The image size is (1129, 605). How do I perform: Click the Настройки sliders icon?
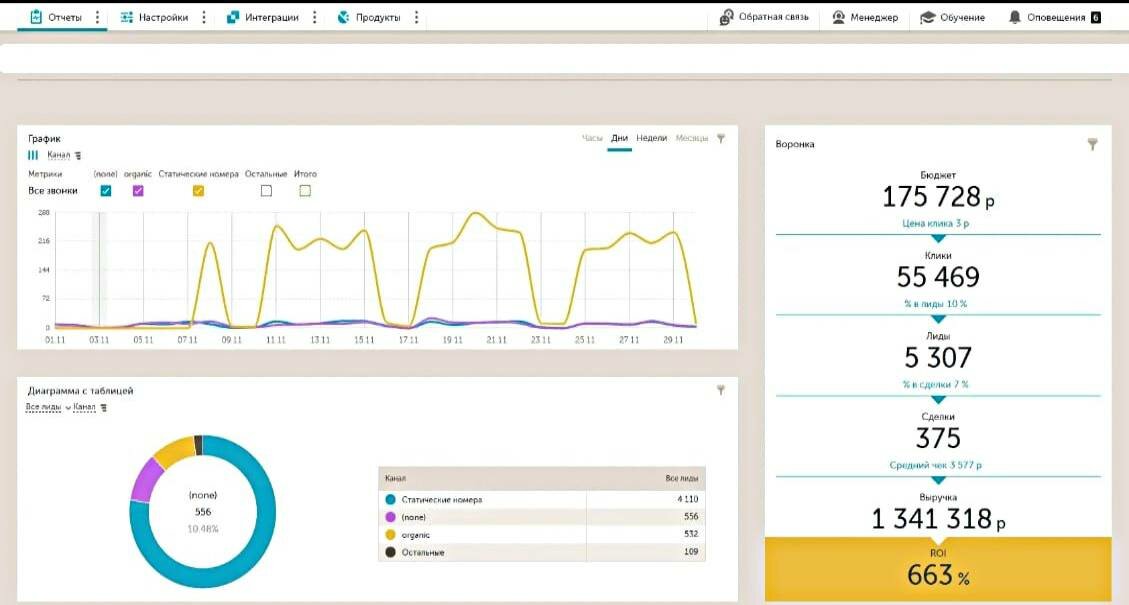(127, 17)
